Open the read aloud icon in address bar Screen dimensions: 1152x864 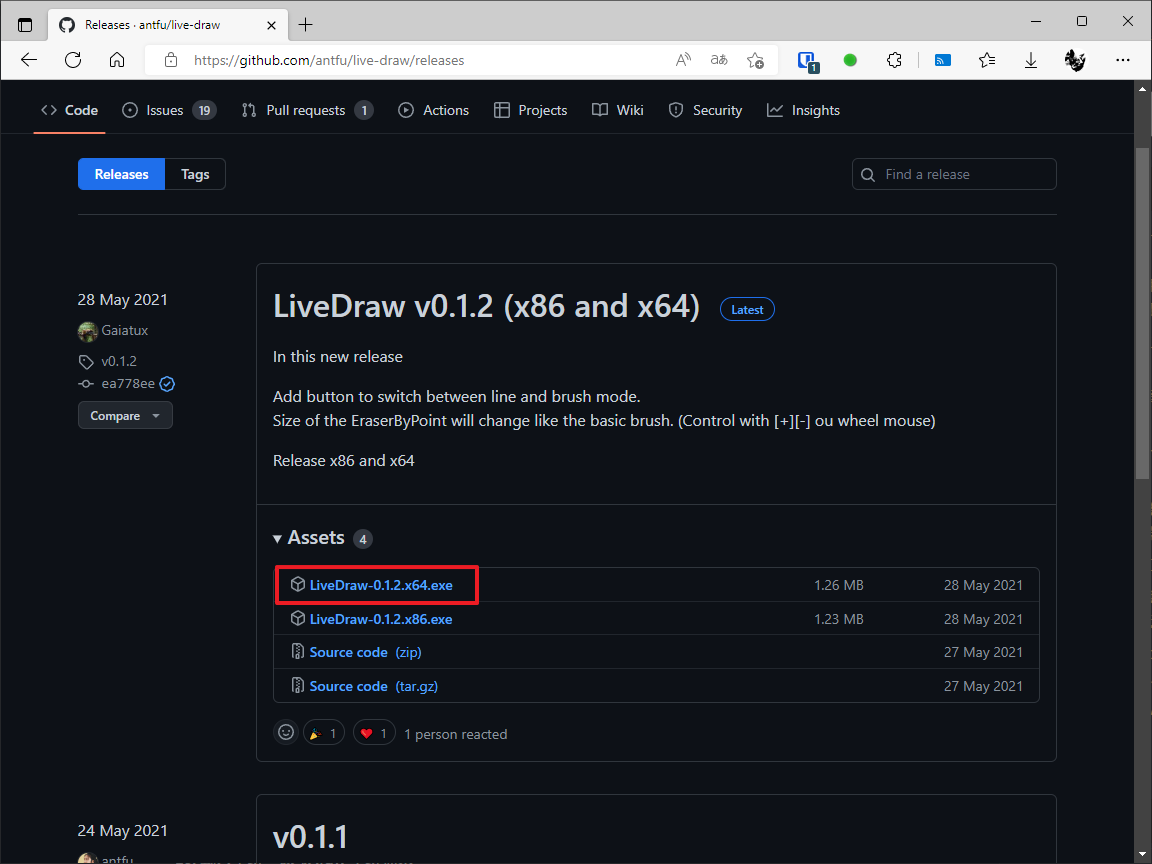coord(683,60)
